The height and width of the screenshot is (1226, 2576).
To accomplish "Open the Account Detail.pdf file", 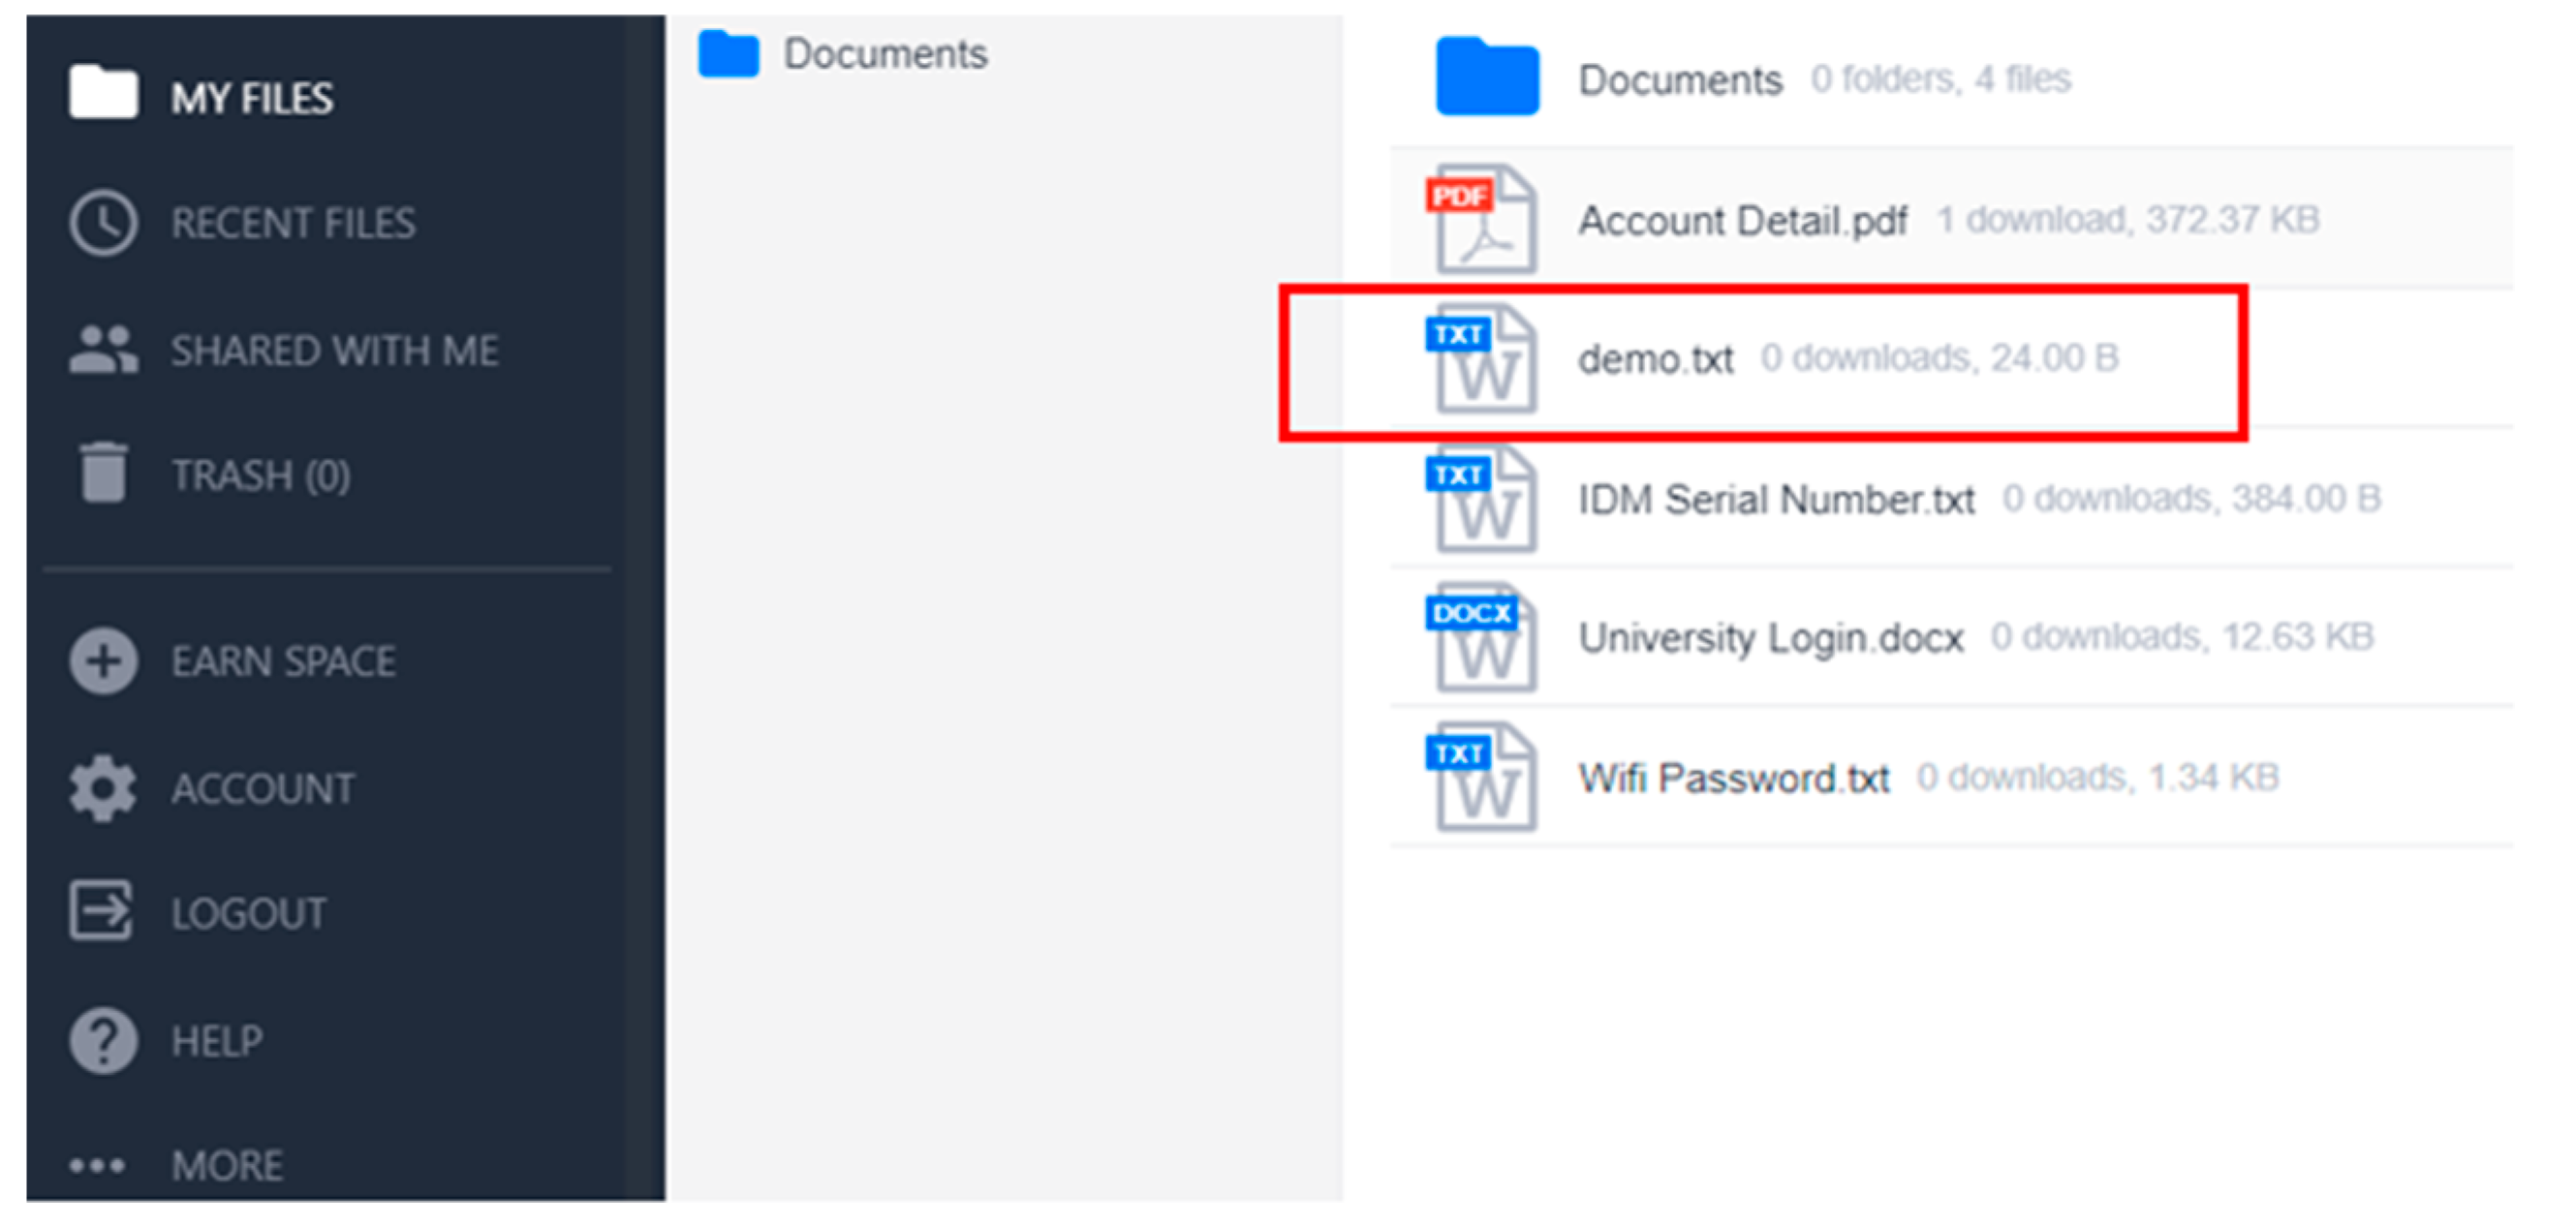I will [x=1742, y=220].
